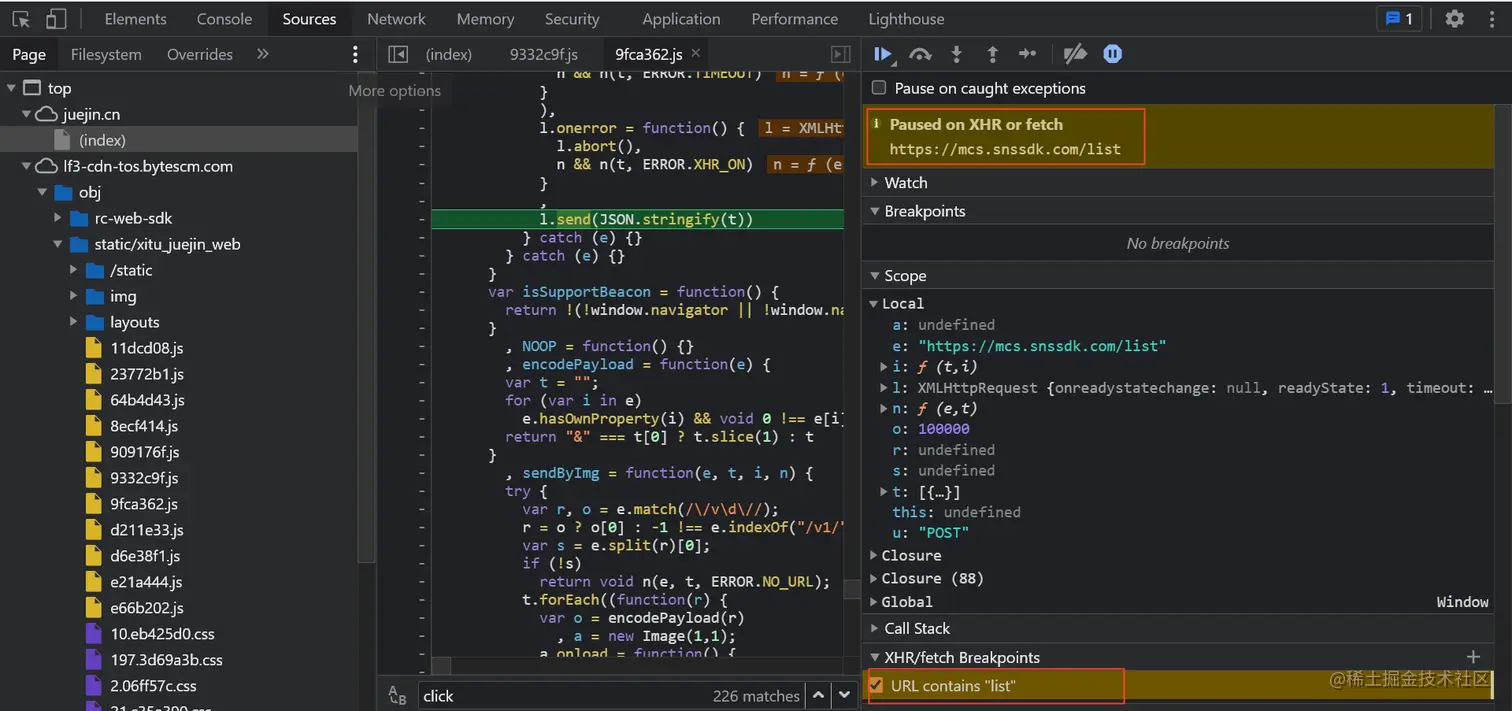This screenshot has height=711, width=1512.
Task: Collapse lf3-cdn-tos.bytescm.com domain node
Action: (27, 166)
